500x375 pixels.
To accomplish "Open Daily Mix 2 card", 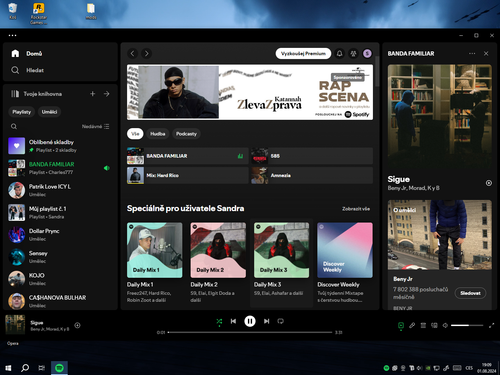I will click(x=218, y=262).
